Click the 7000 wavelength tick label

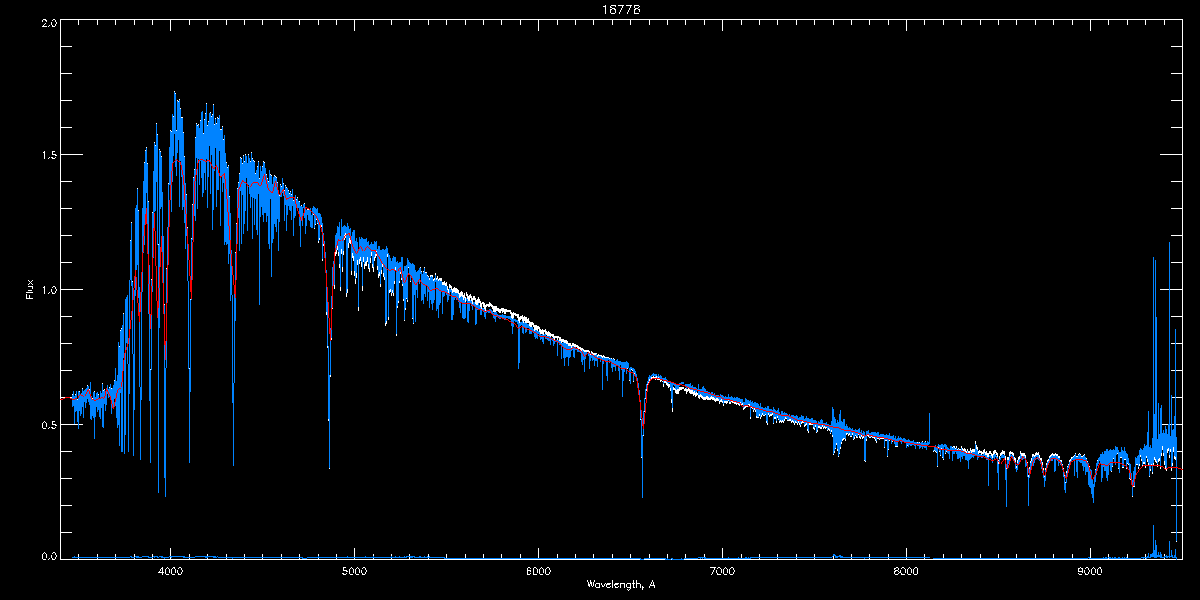(722, 572)
